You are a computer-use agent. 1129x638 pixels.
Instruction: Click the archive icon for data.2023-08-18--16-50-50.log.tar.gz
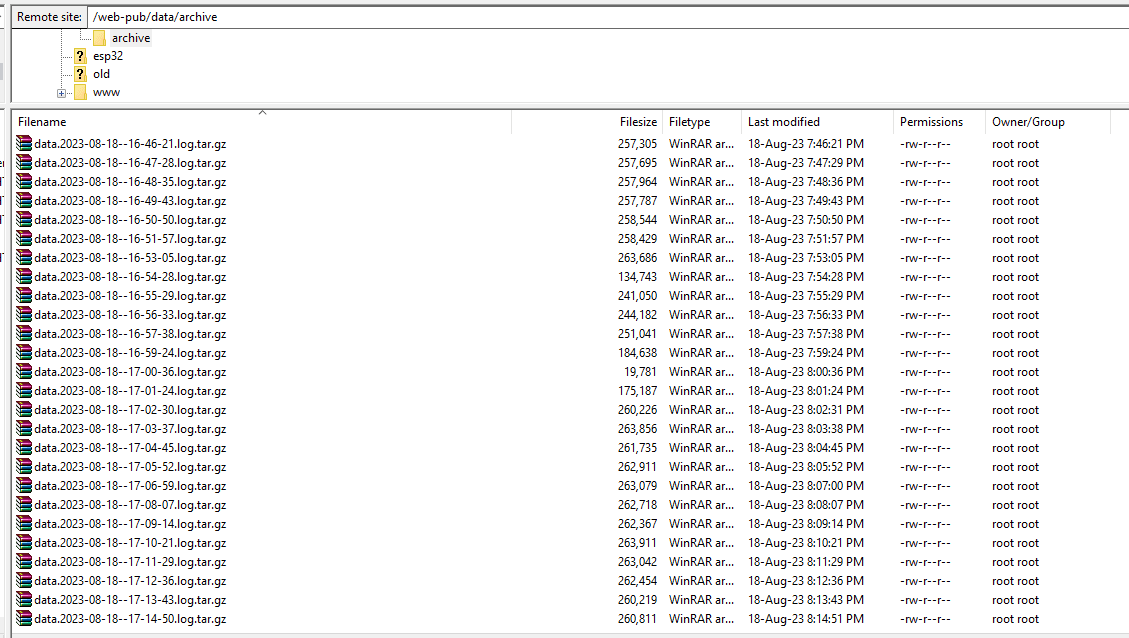click(x=24, y=220)
